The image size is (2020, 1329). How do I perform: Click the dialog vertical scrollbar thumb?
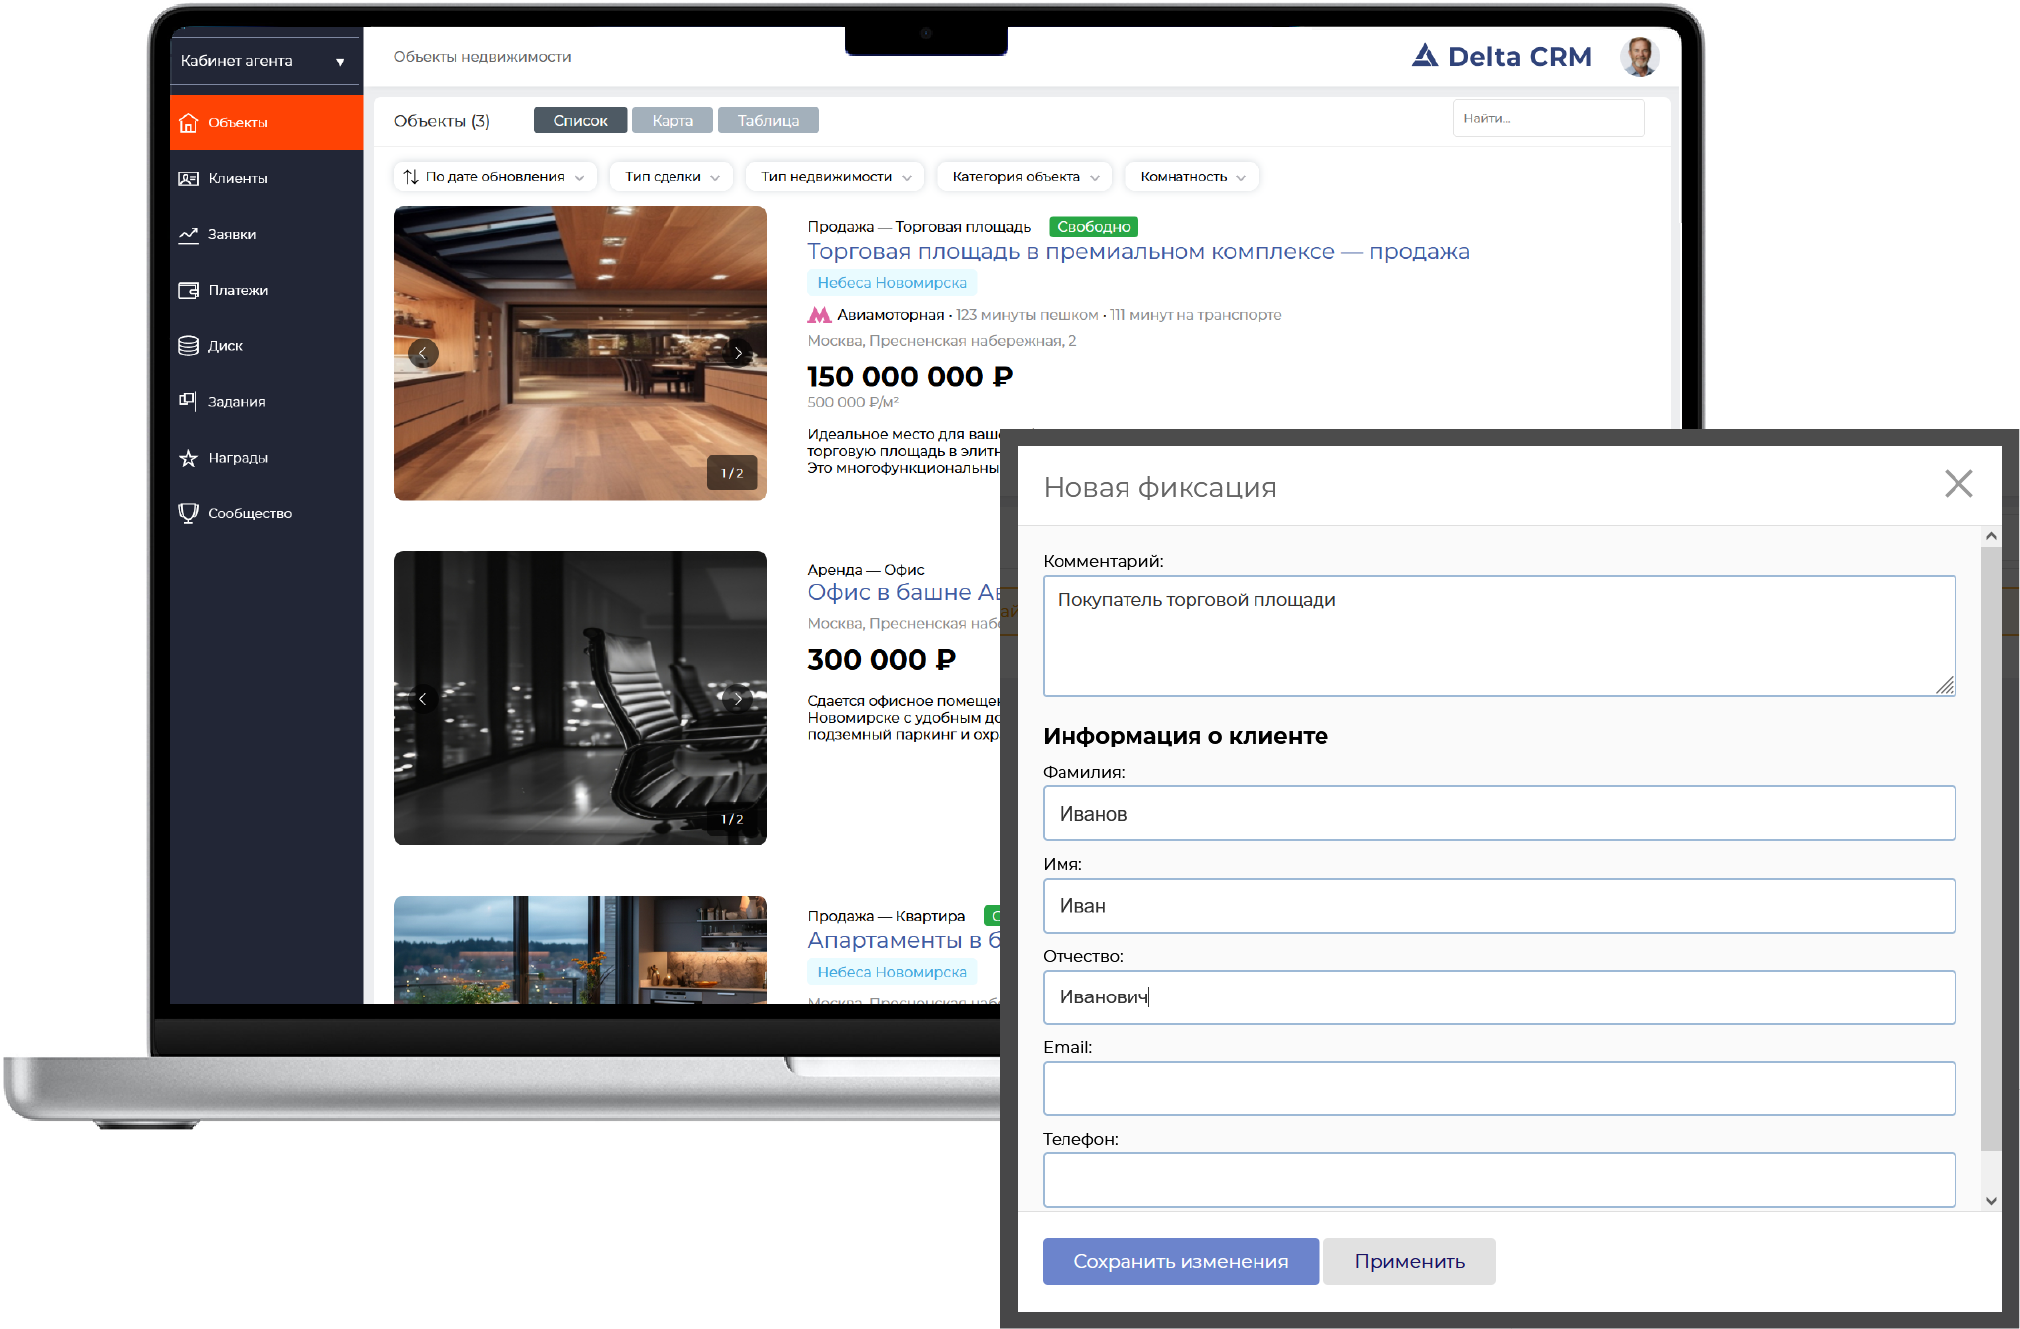coord(1991,848)
